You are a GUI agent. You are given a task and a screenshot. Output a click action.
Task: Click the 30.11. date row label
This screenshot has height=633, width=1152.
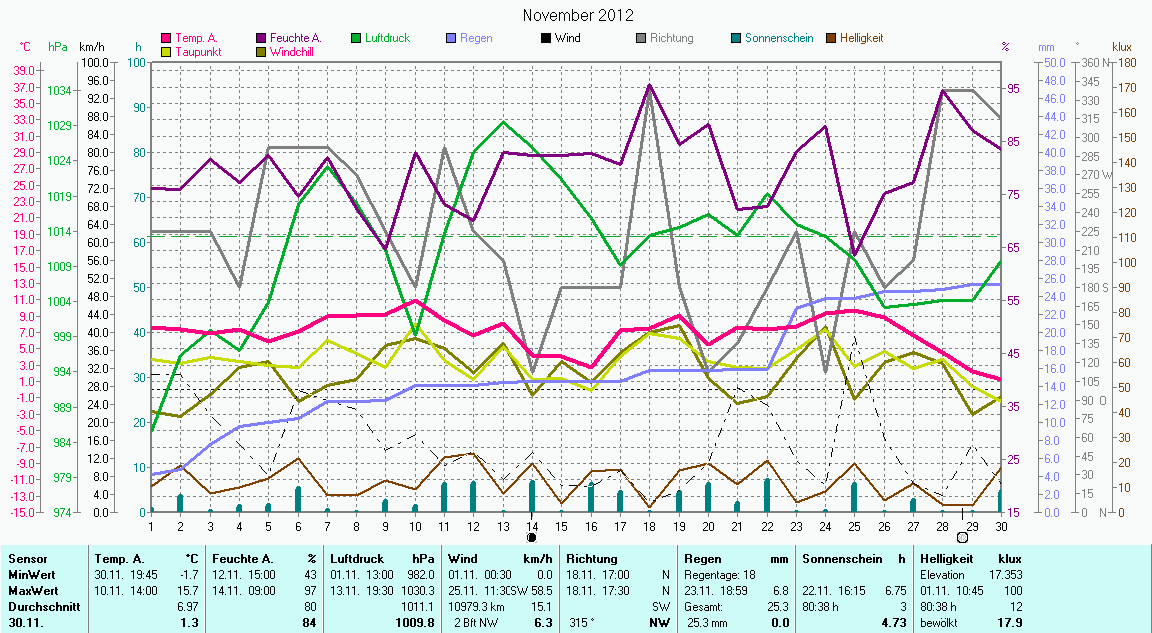(x=26, y=623)
